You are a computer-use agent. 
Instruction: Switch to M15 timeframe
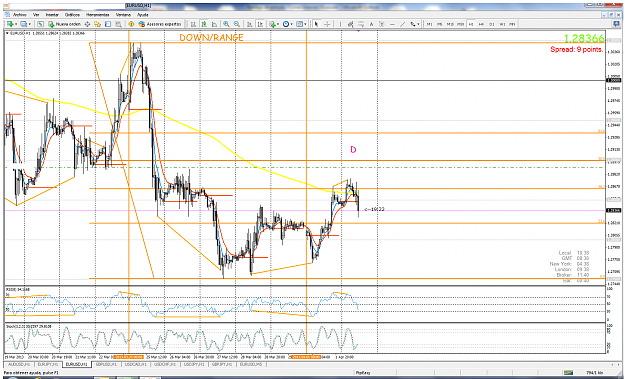pos(450,24)
